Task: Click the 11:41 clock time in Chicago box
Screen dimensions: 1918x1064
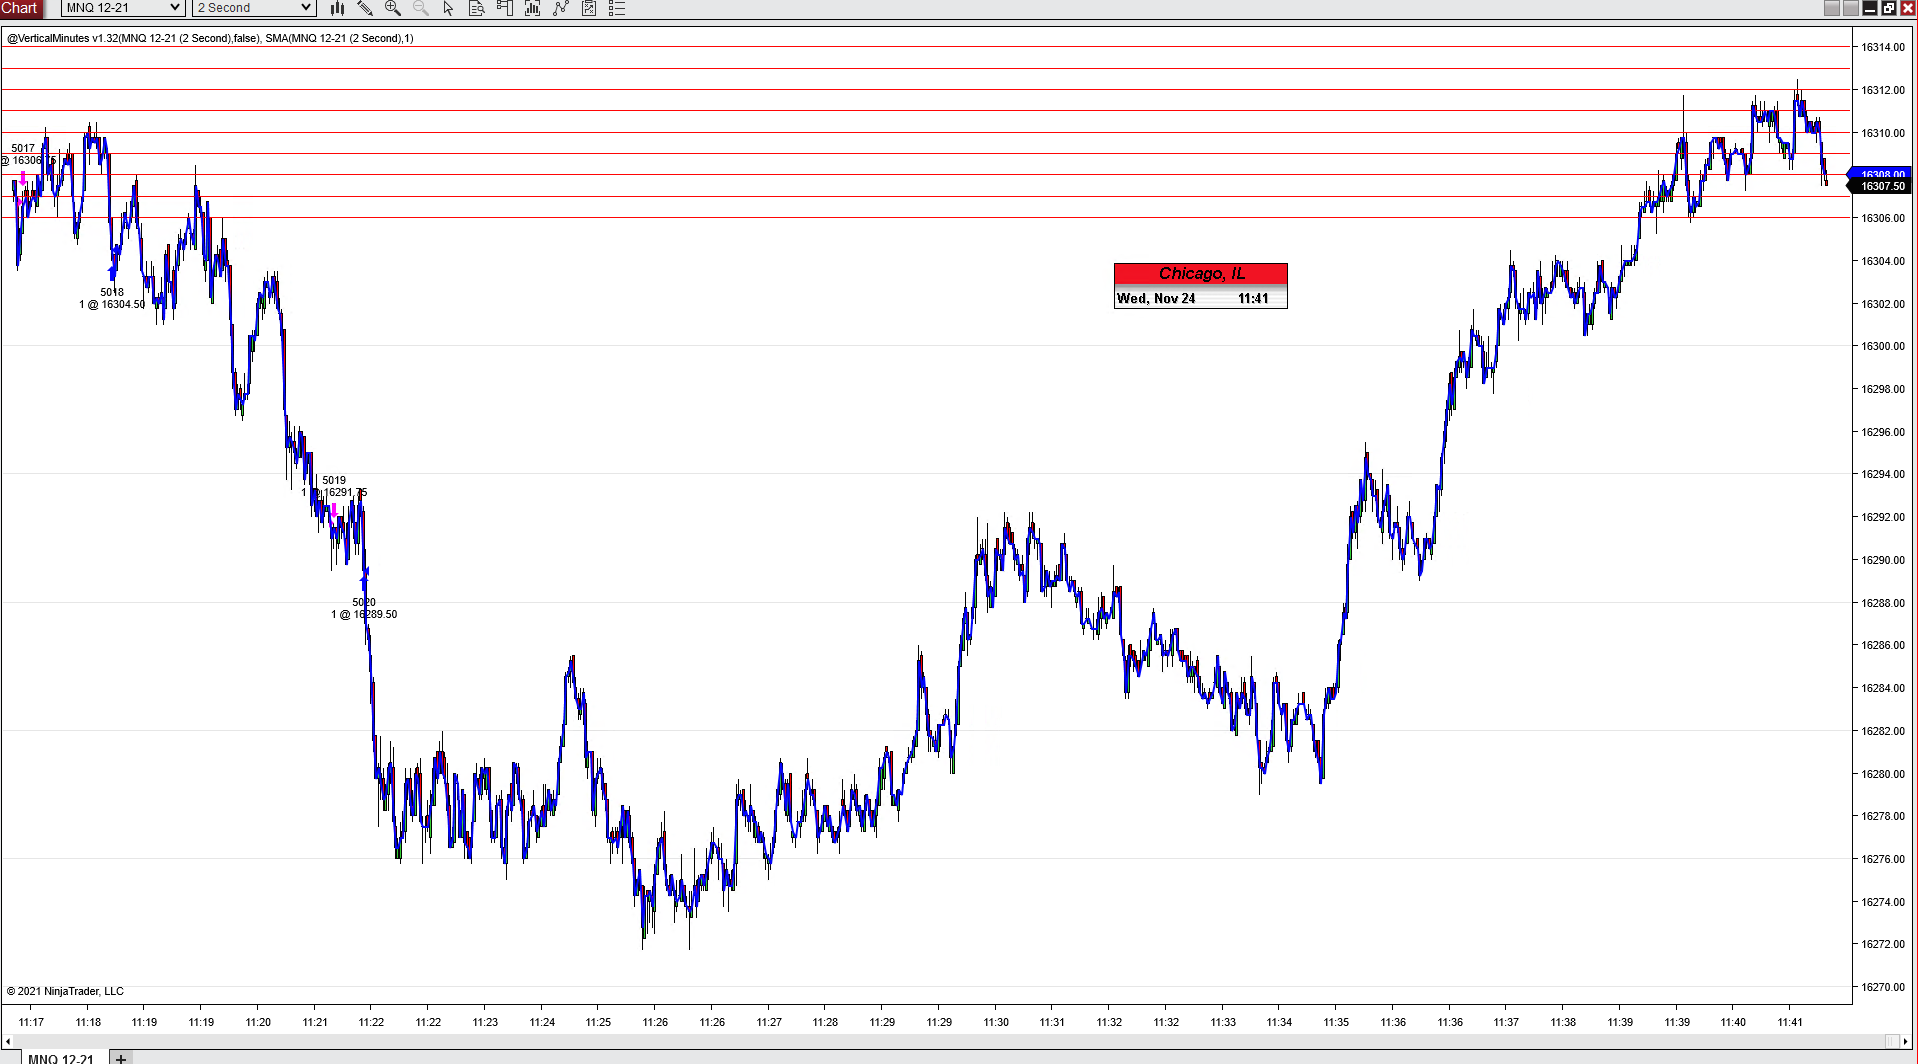Action: [1253, 299]
